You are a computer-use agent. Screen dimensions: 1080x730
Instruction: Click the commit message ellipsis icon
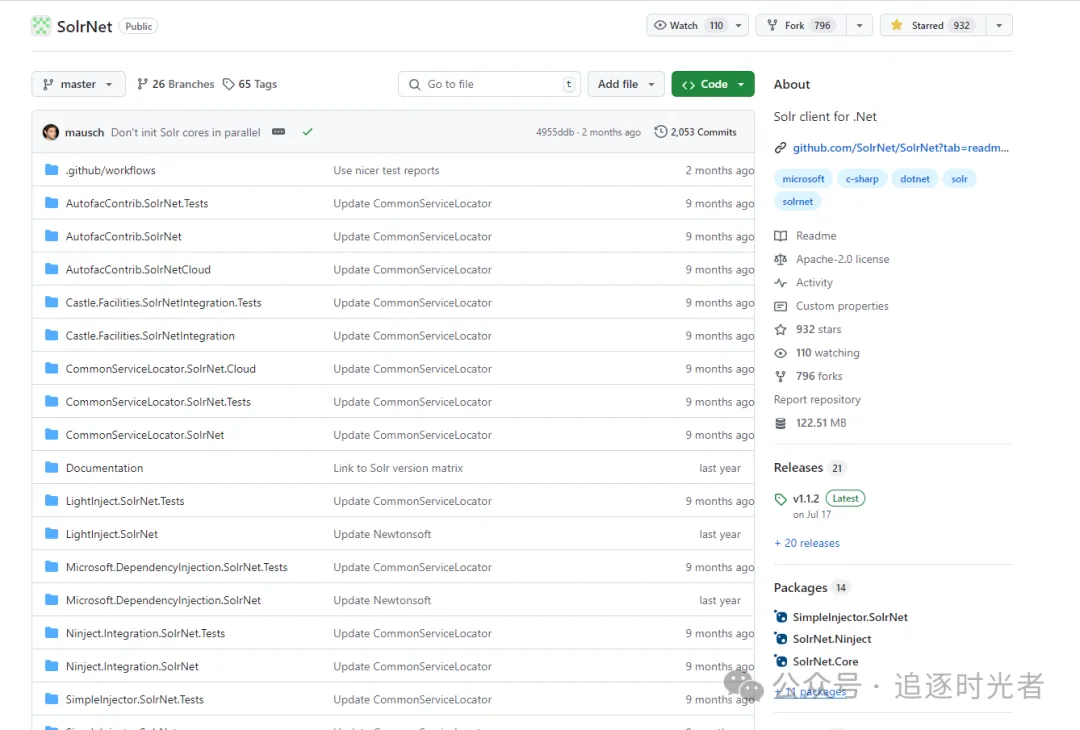[x=279, y=132]
